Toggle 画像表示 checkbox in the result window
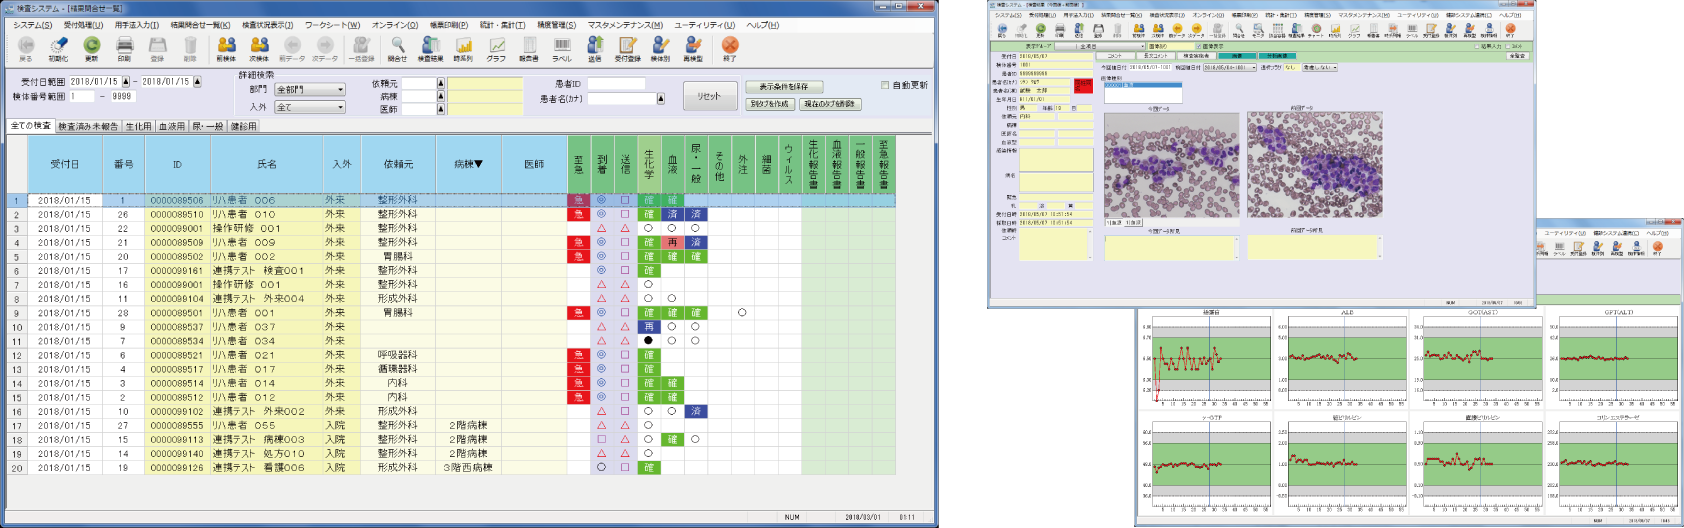This screenshot has width=1684, height=528. [1199, 46]
